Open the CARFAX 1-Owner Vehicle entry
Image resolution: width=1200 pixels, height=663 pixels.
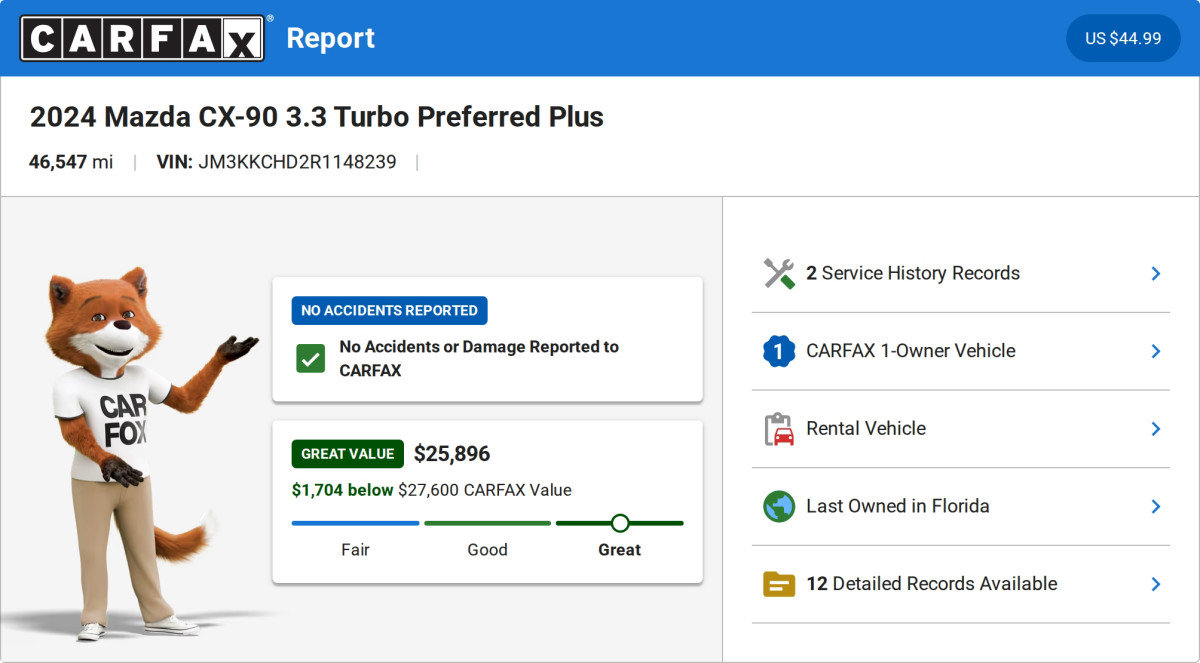click(1155, 350)
